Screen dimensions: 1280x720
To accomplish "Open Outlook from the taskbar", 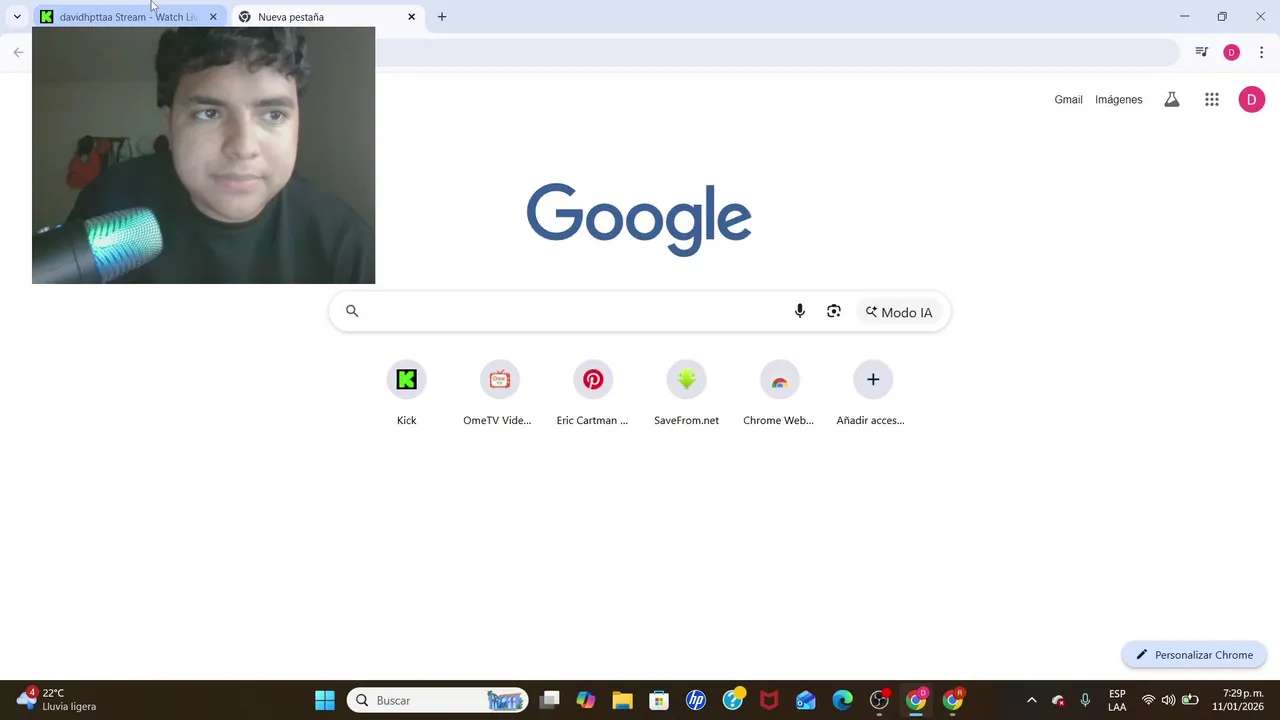I will click(x=806, y=700).
